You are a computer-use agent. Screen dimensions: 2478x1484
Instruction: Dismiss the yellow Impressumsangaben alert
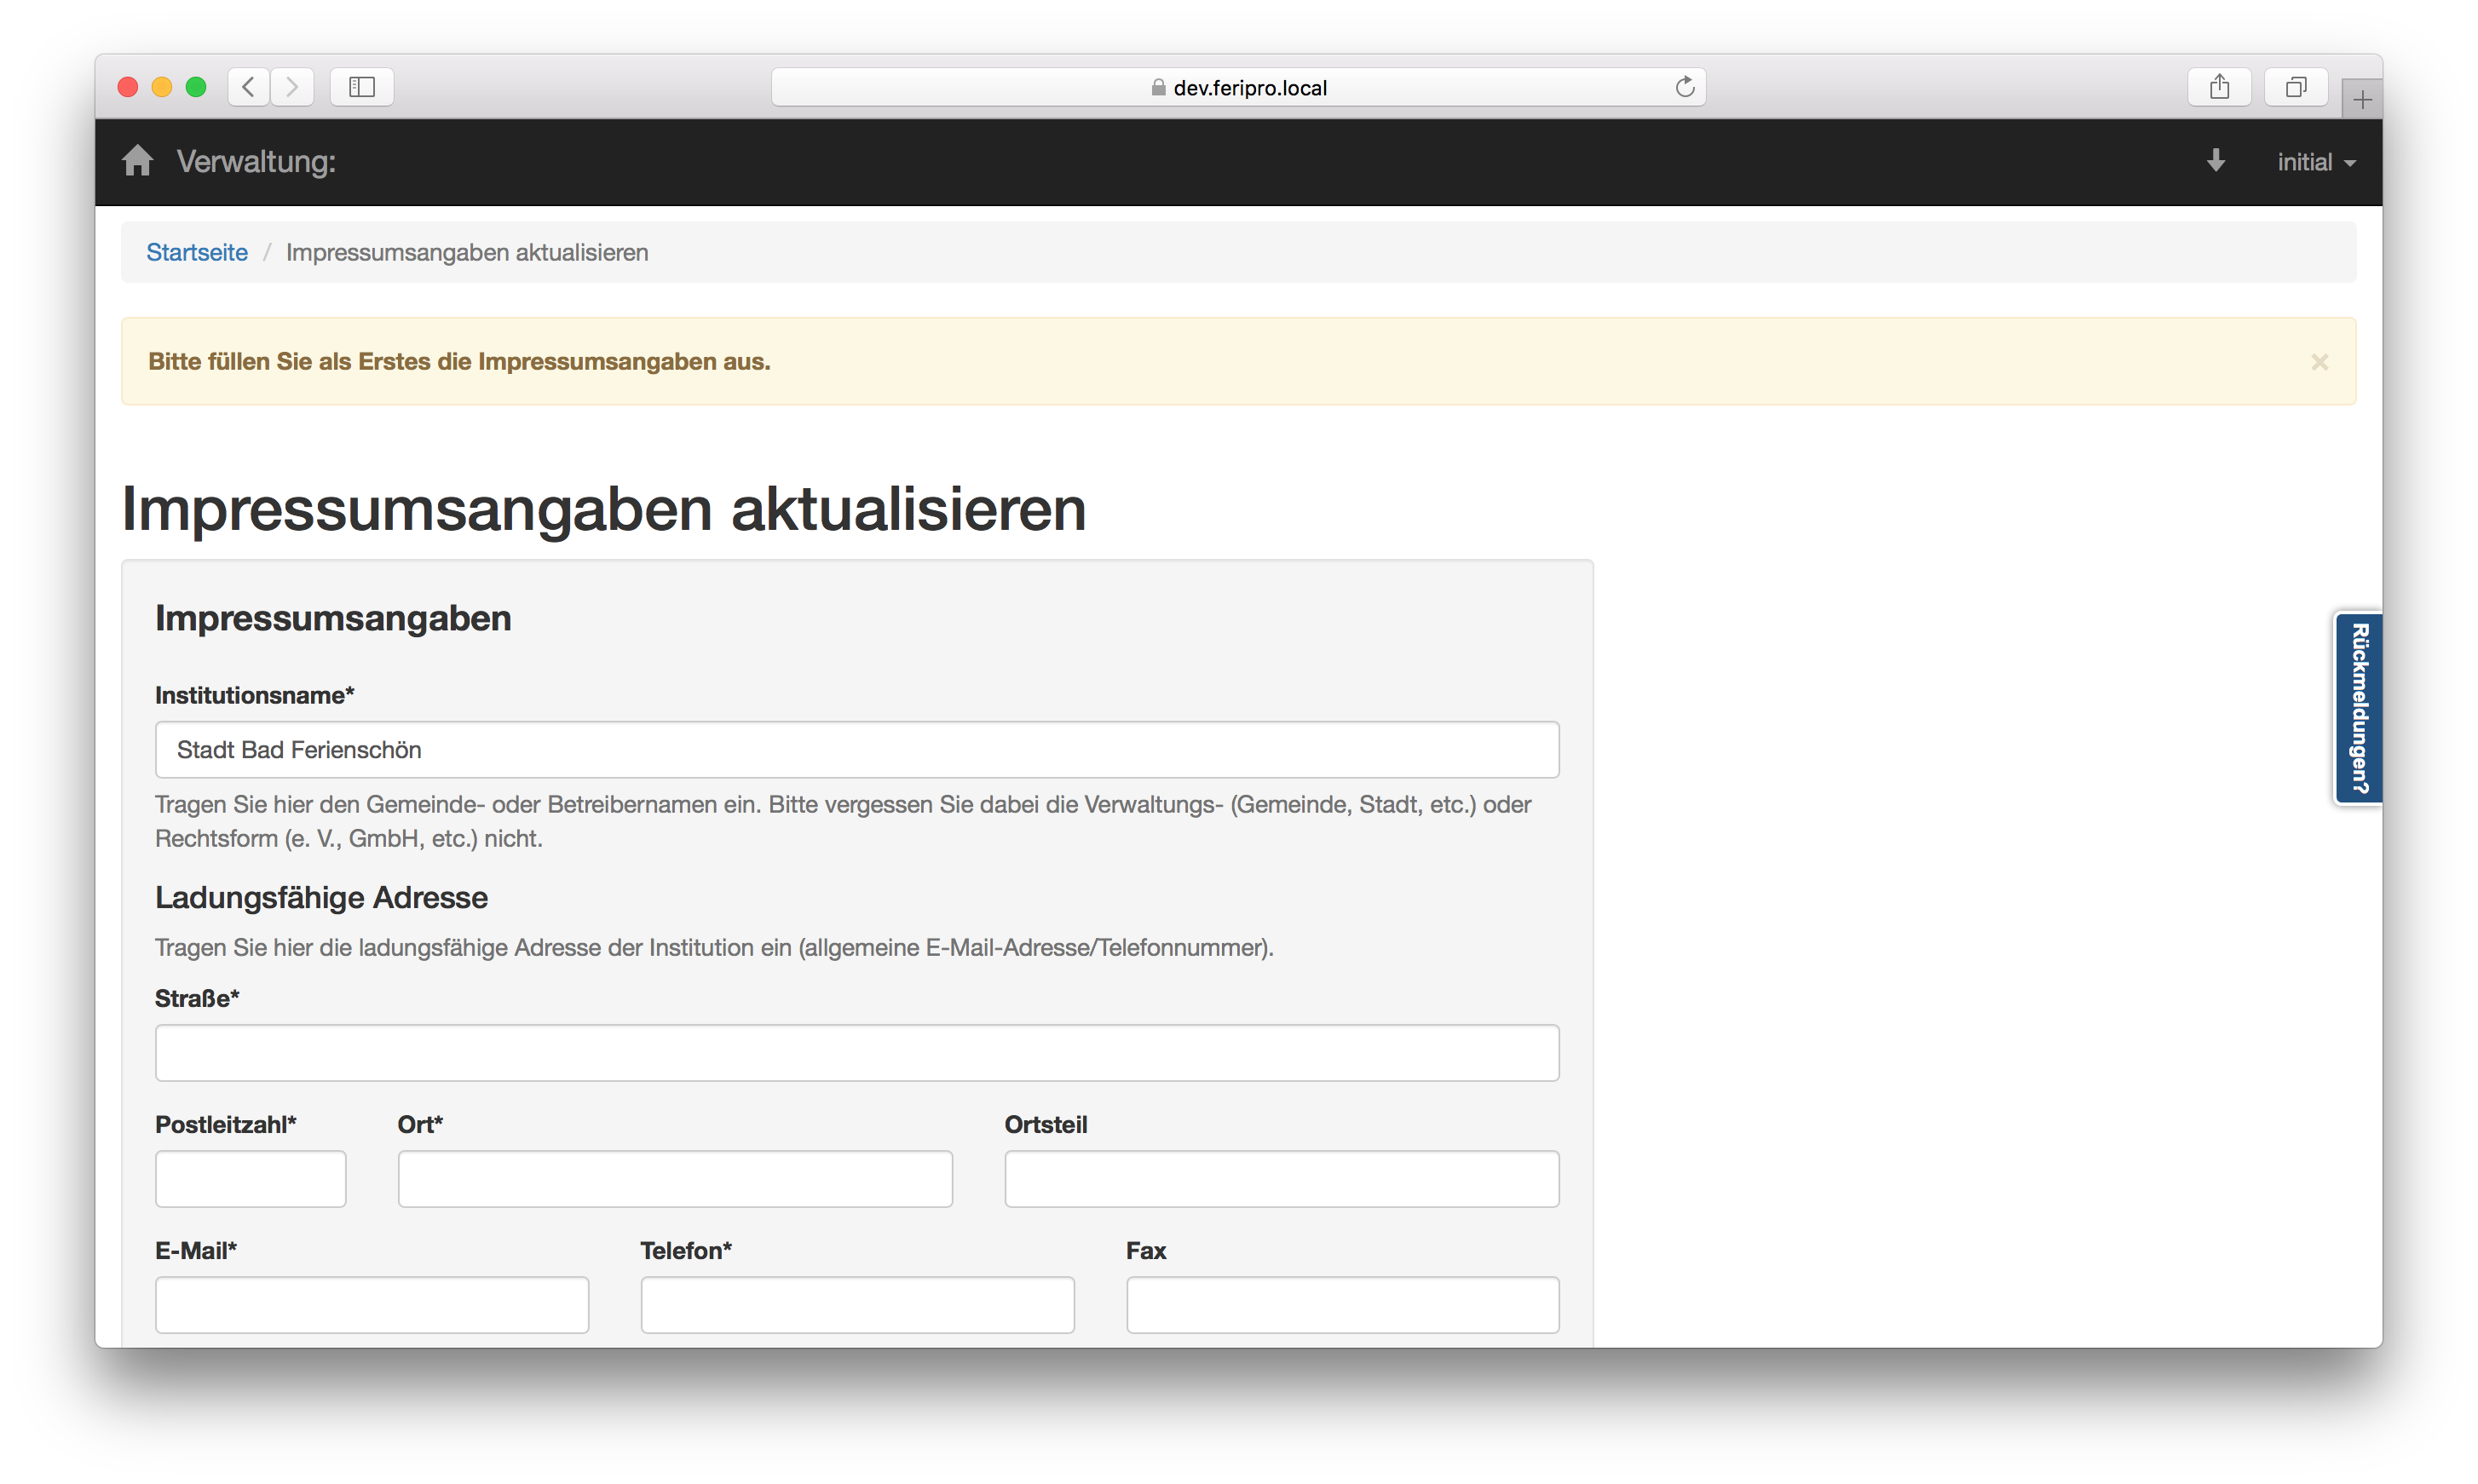pos(2319,362)
